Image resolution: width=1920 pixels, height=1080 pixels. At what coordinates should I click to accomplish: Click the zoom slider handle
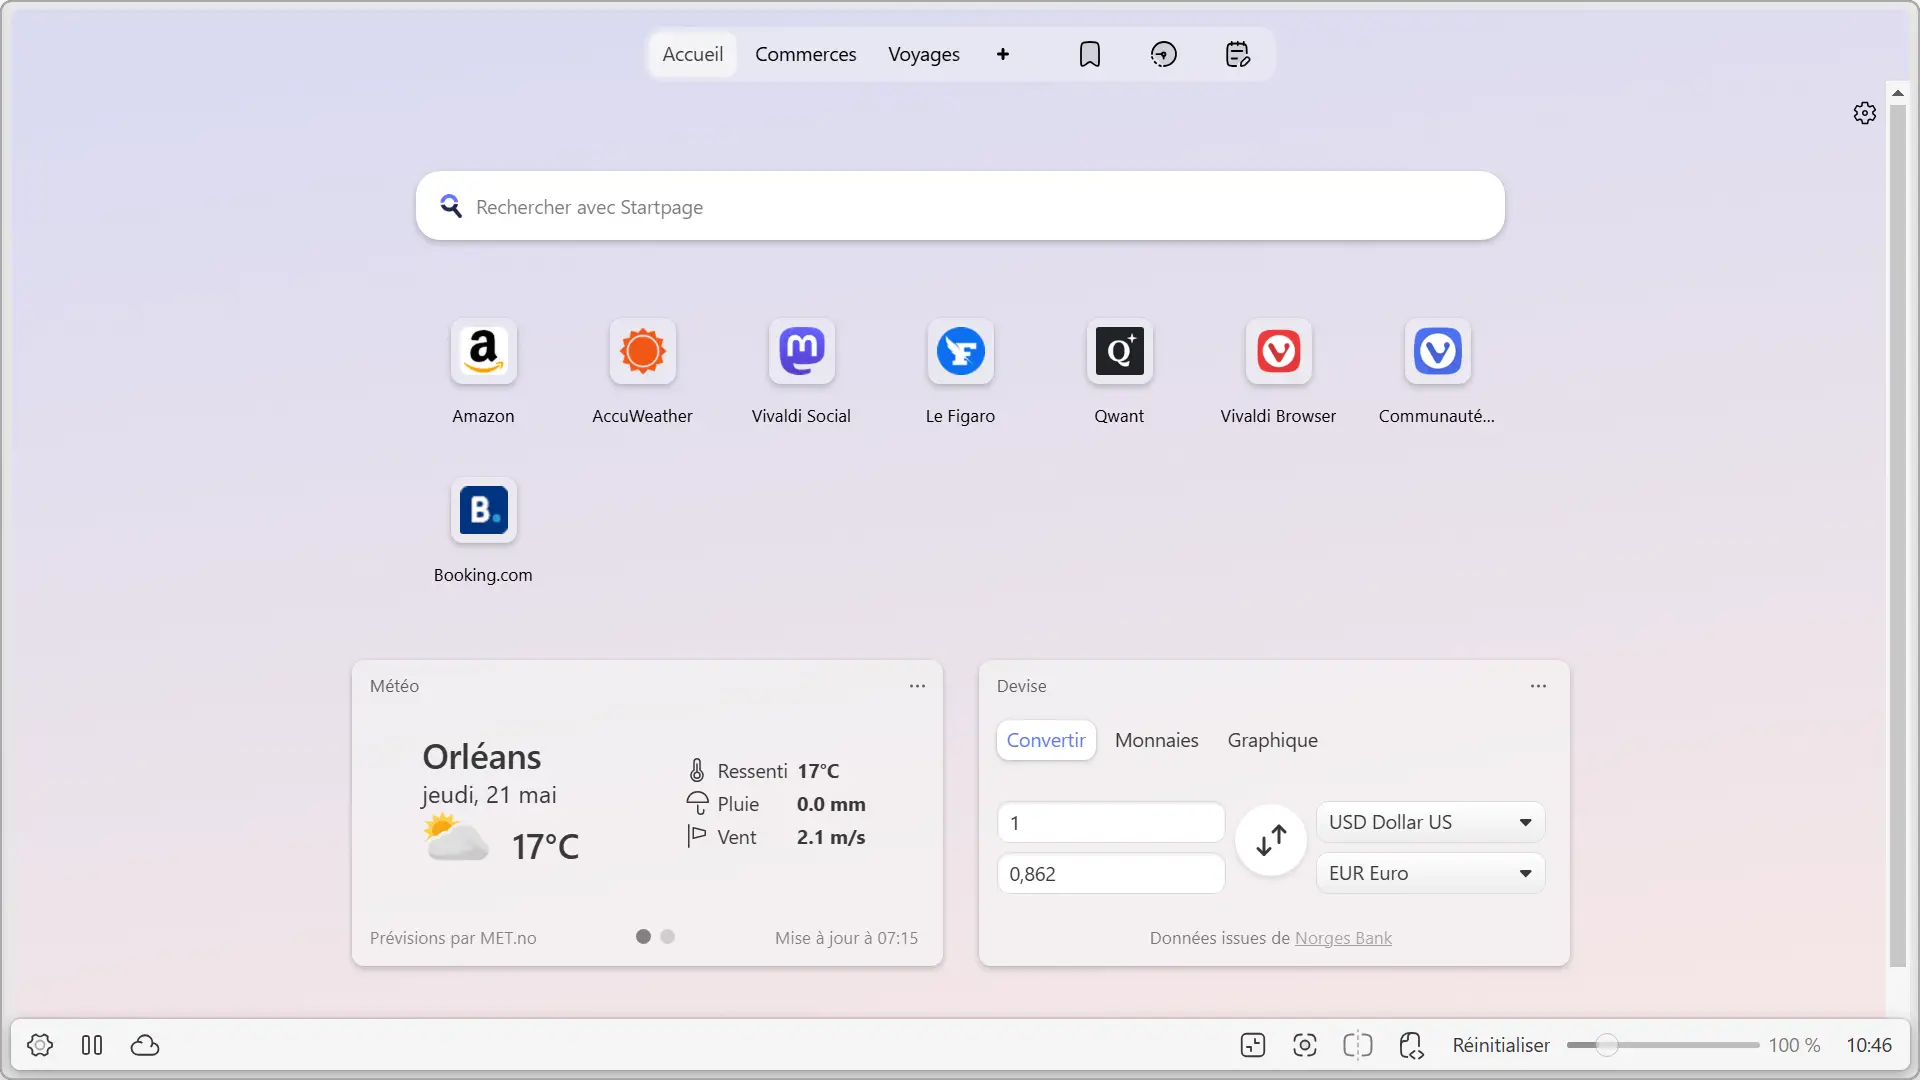pos(1607,1045)
